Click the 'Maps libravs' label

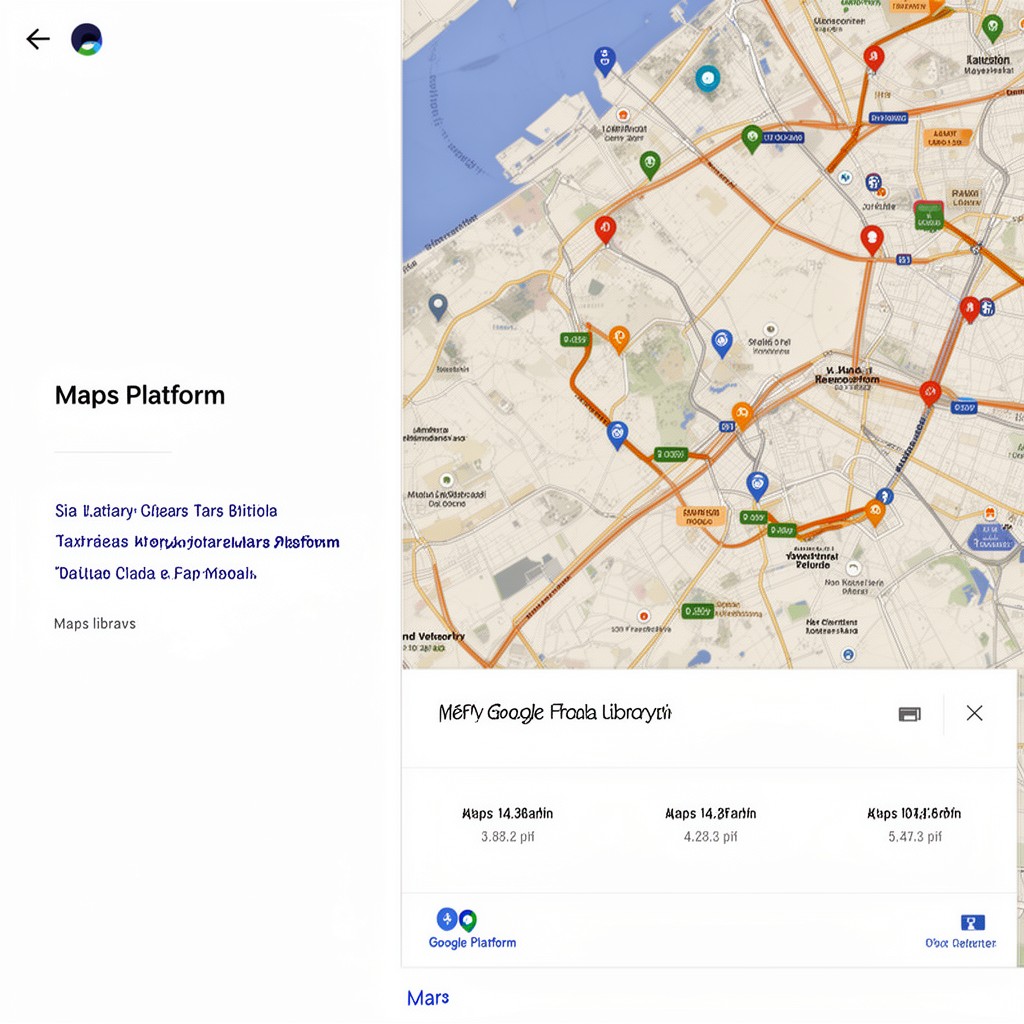(x=95, y=624)
